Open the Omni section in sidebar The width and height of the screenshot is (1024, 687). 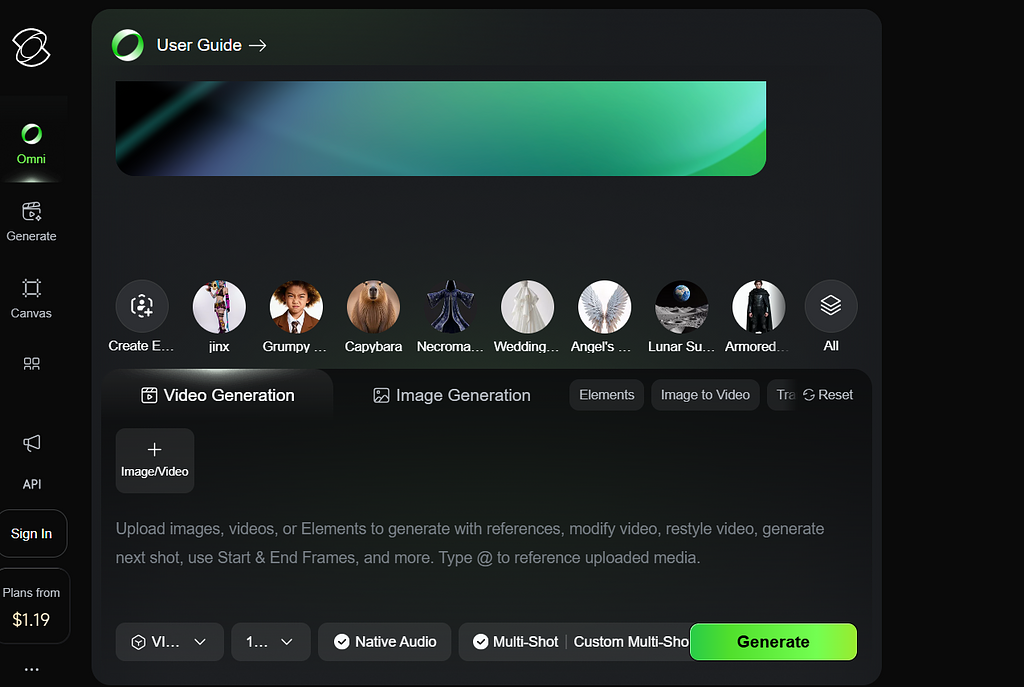point(31,143)
